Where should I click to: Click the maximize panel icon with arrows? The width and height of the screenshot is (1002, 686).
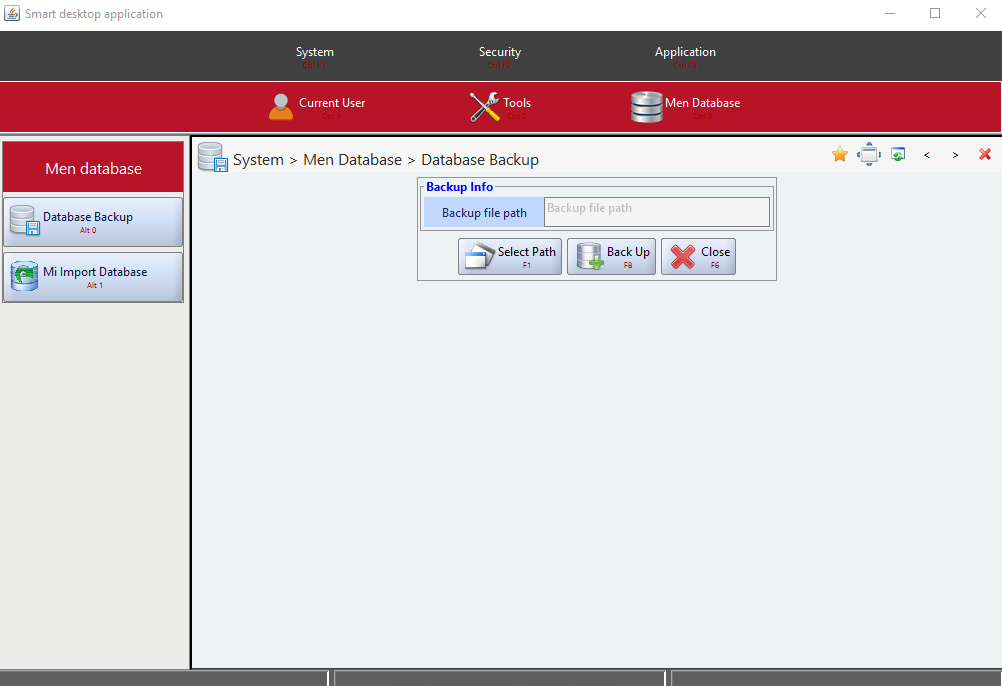tap(869, 154)
